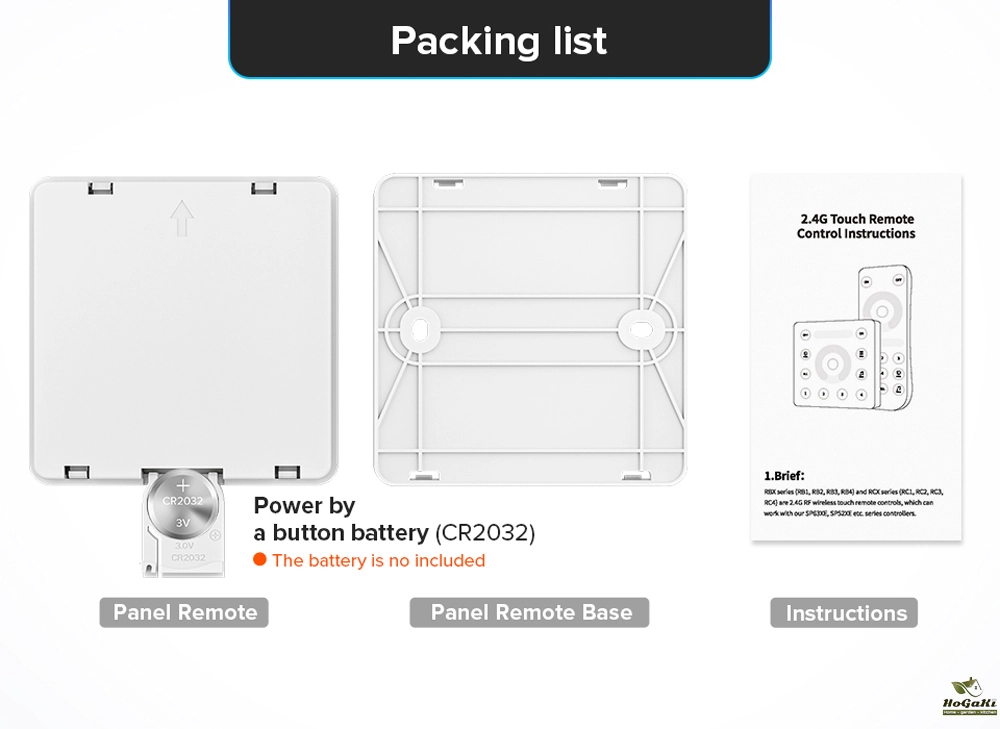Click the brief paragraph text in the booklet
The image size is (1000, 729).
pos(853,503)
